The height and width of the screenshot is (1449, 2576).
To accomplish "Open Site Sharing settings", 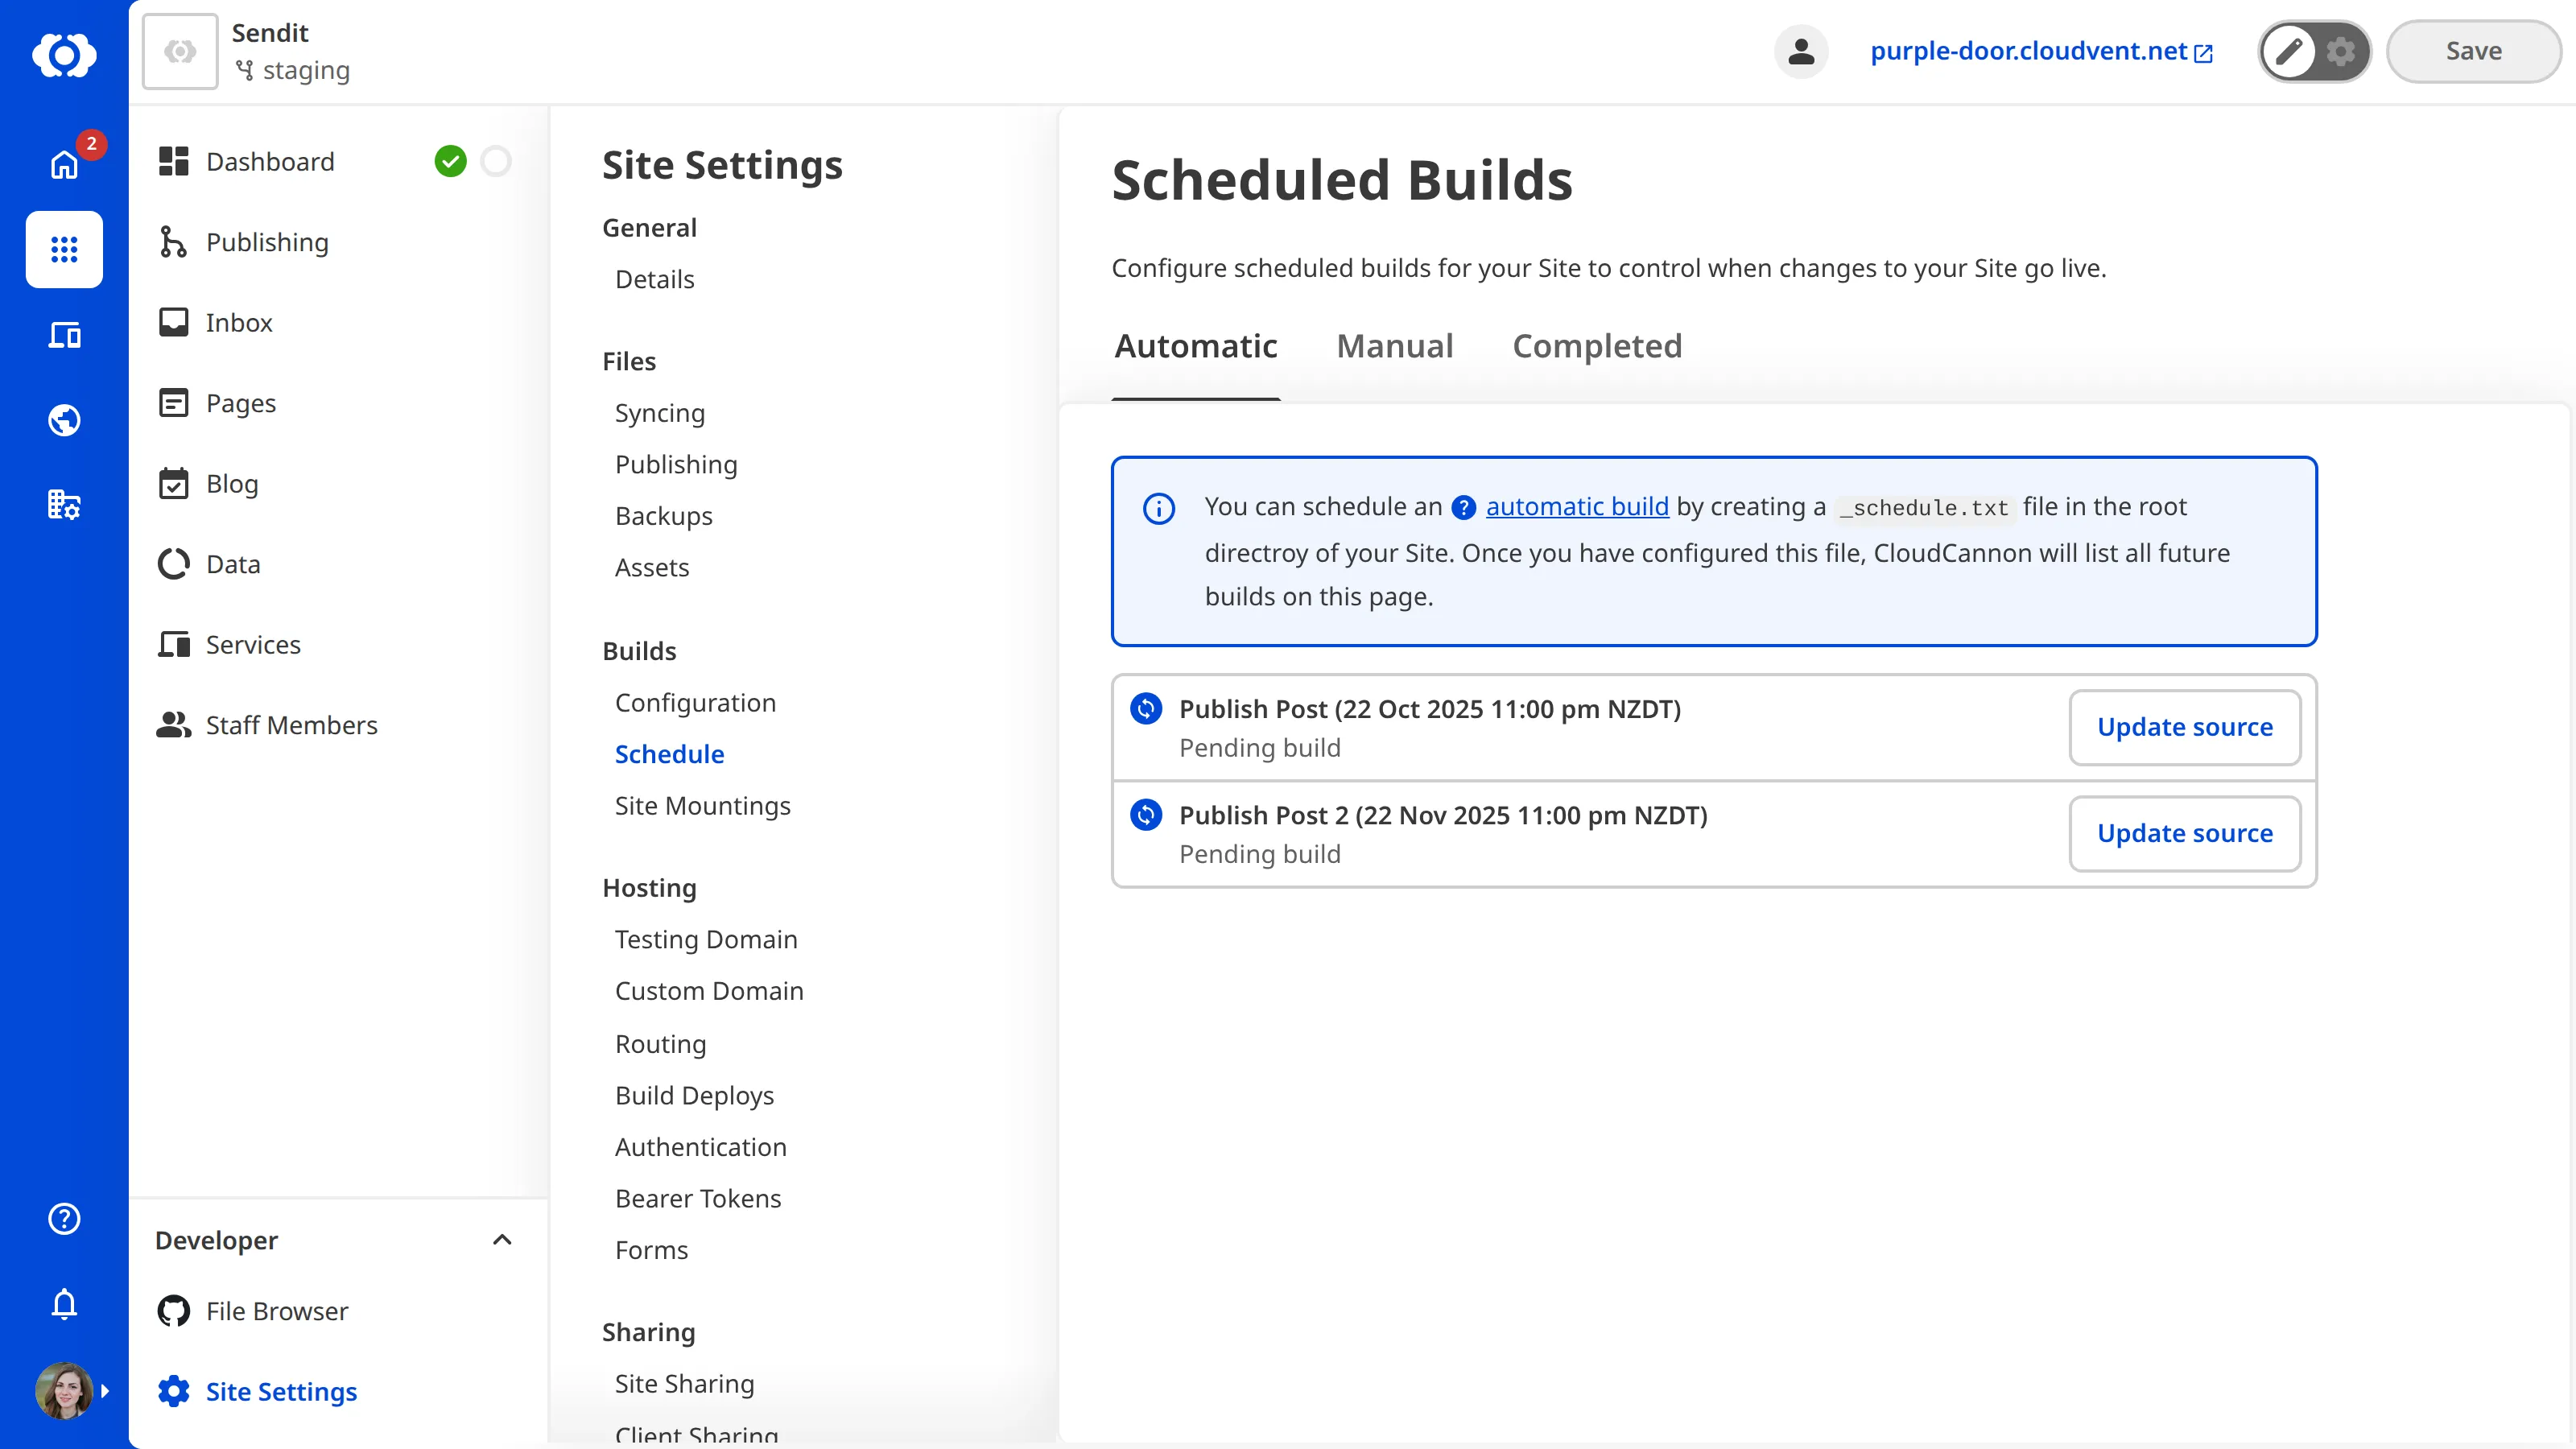I will (x=684, y=1384).
